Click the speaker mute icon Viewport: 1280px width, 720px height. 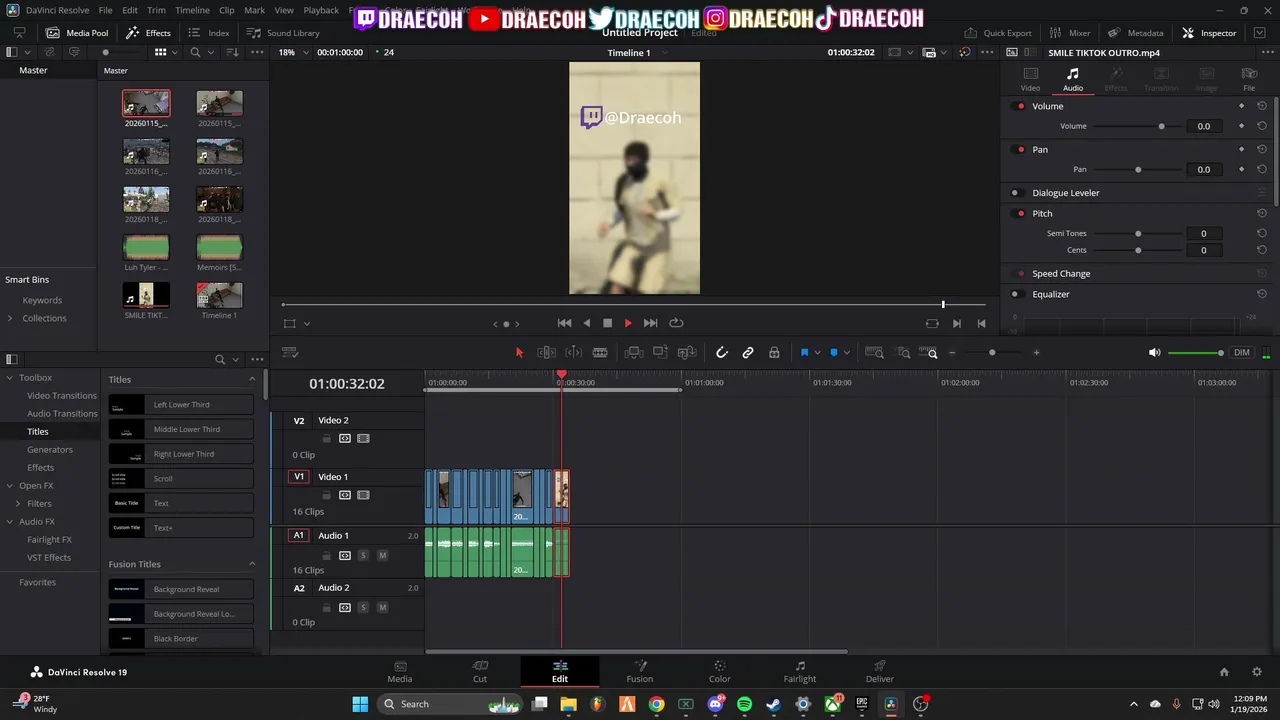tap(1155, 352)
